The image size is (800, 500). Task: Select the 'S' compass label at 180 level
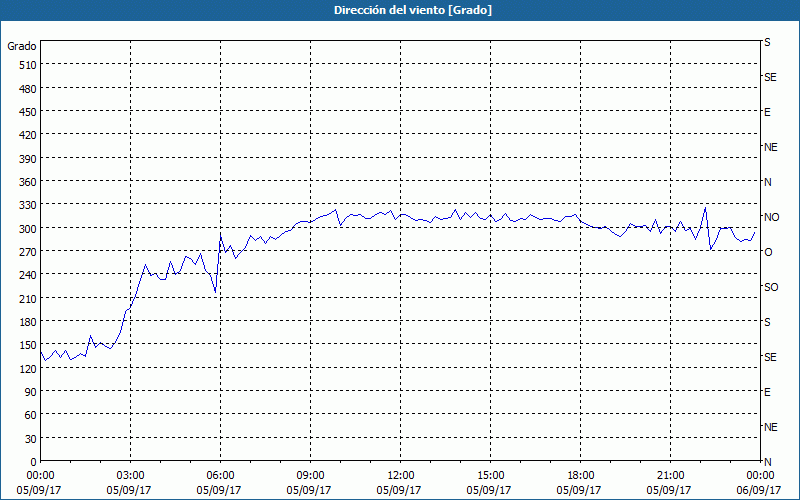pyautogui.click(x=767, y=322)
